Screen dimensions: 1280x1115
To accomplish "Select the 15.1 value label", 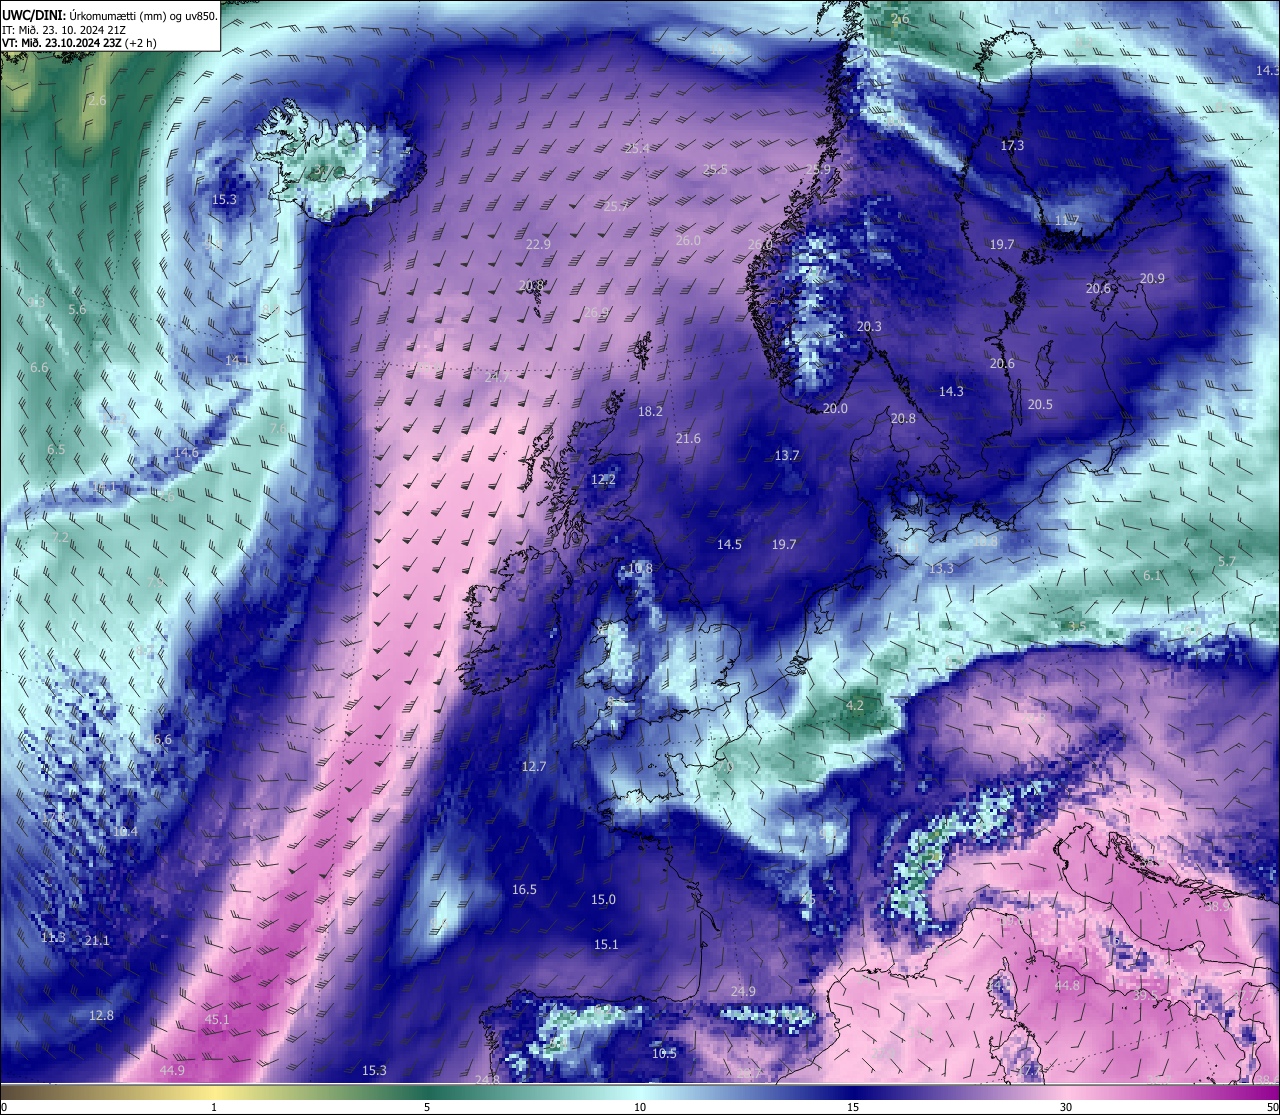I will (606, 945).
